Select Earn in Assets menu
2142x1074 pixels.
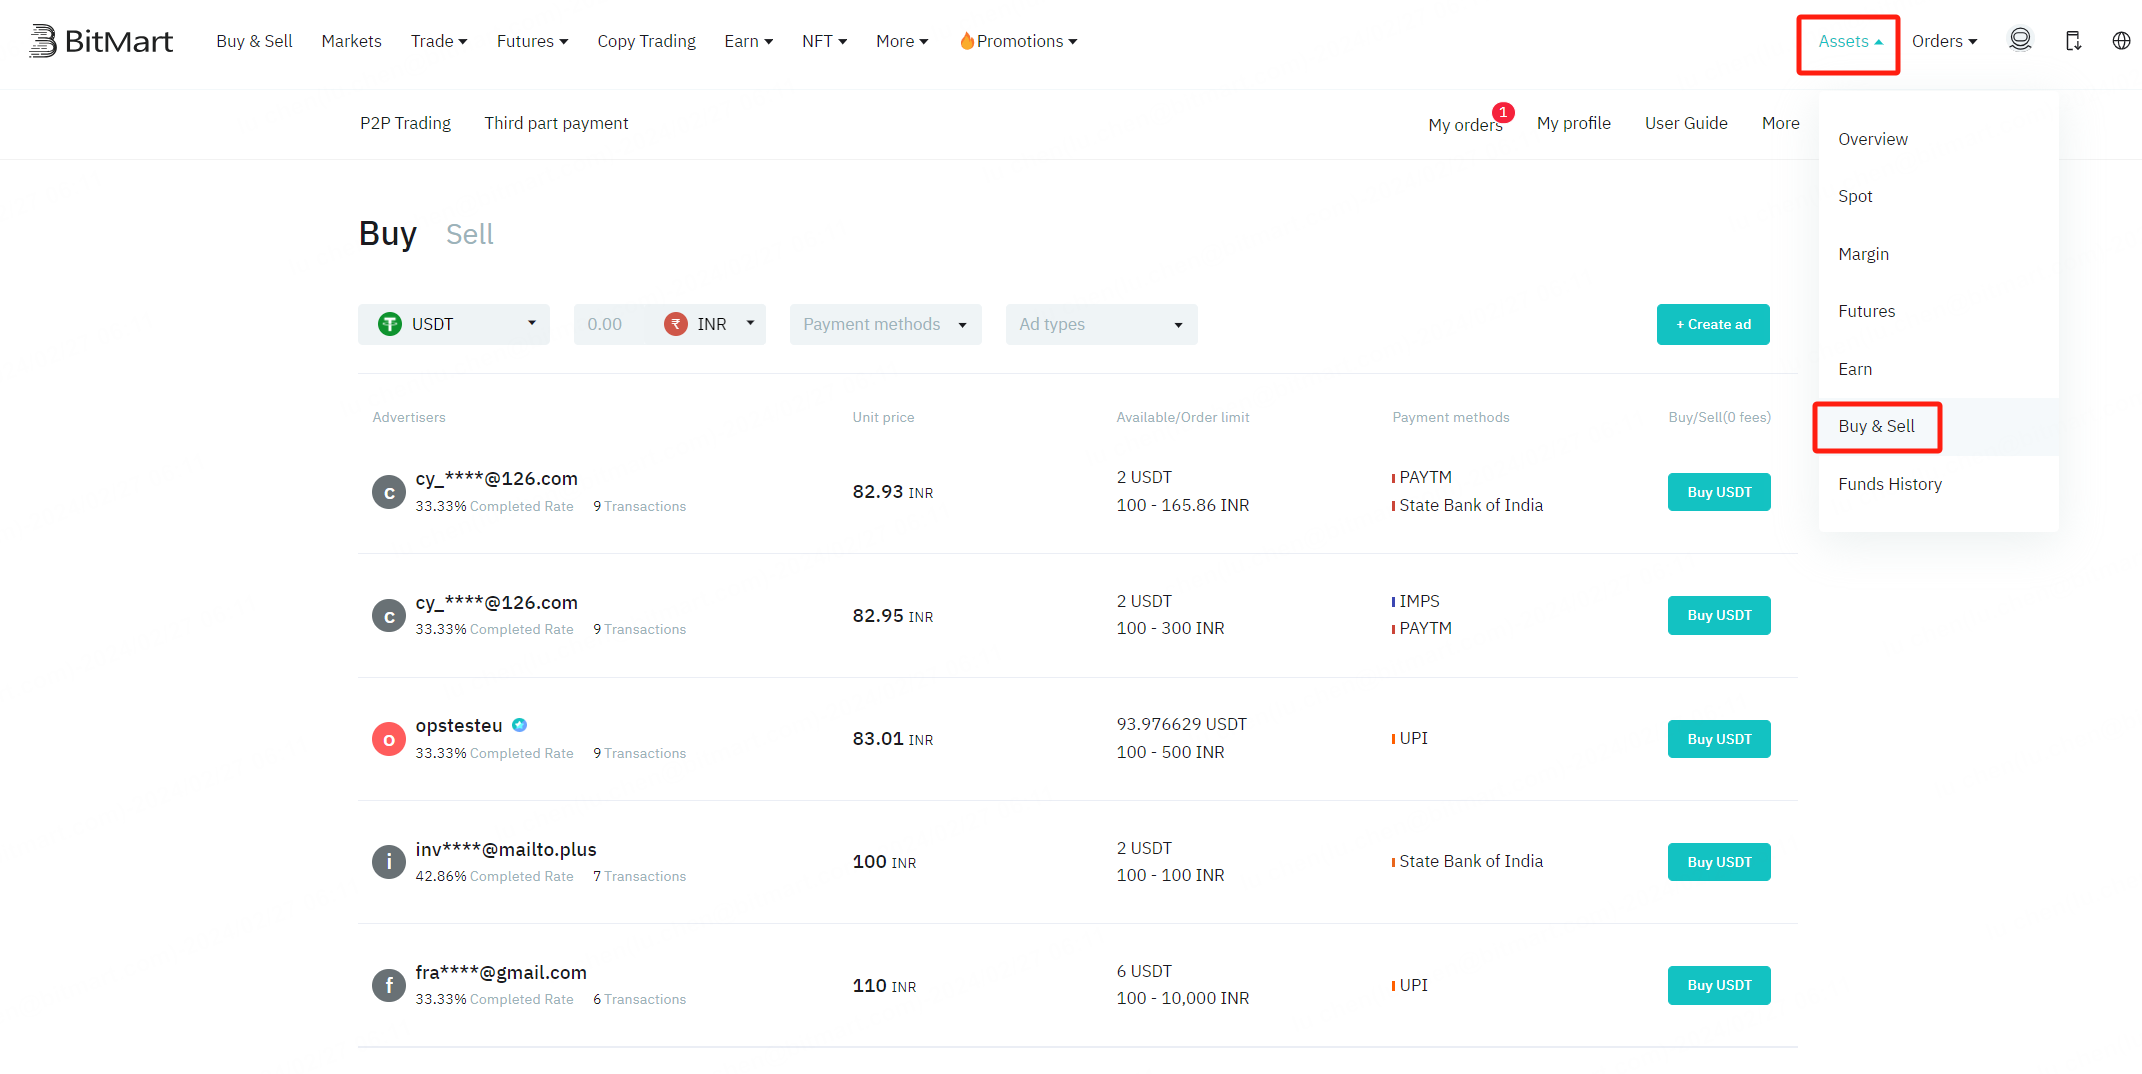pos(1938,369)
